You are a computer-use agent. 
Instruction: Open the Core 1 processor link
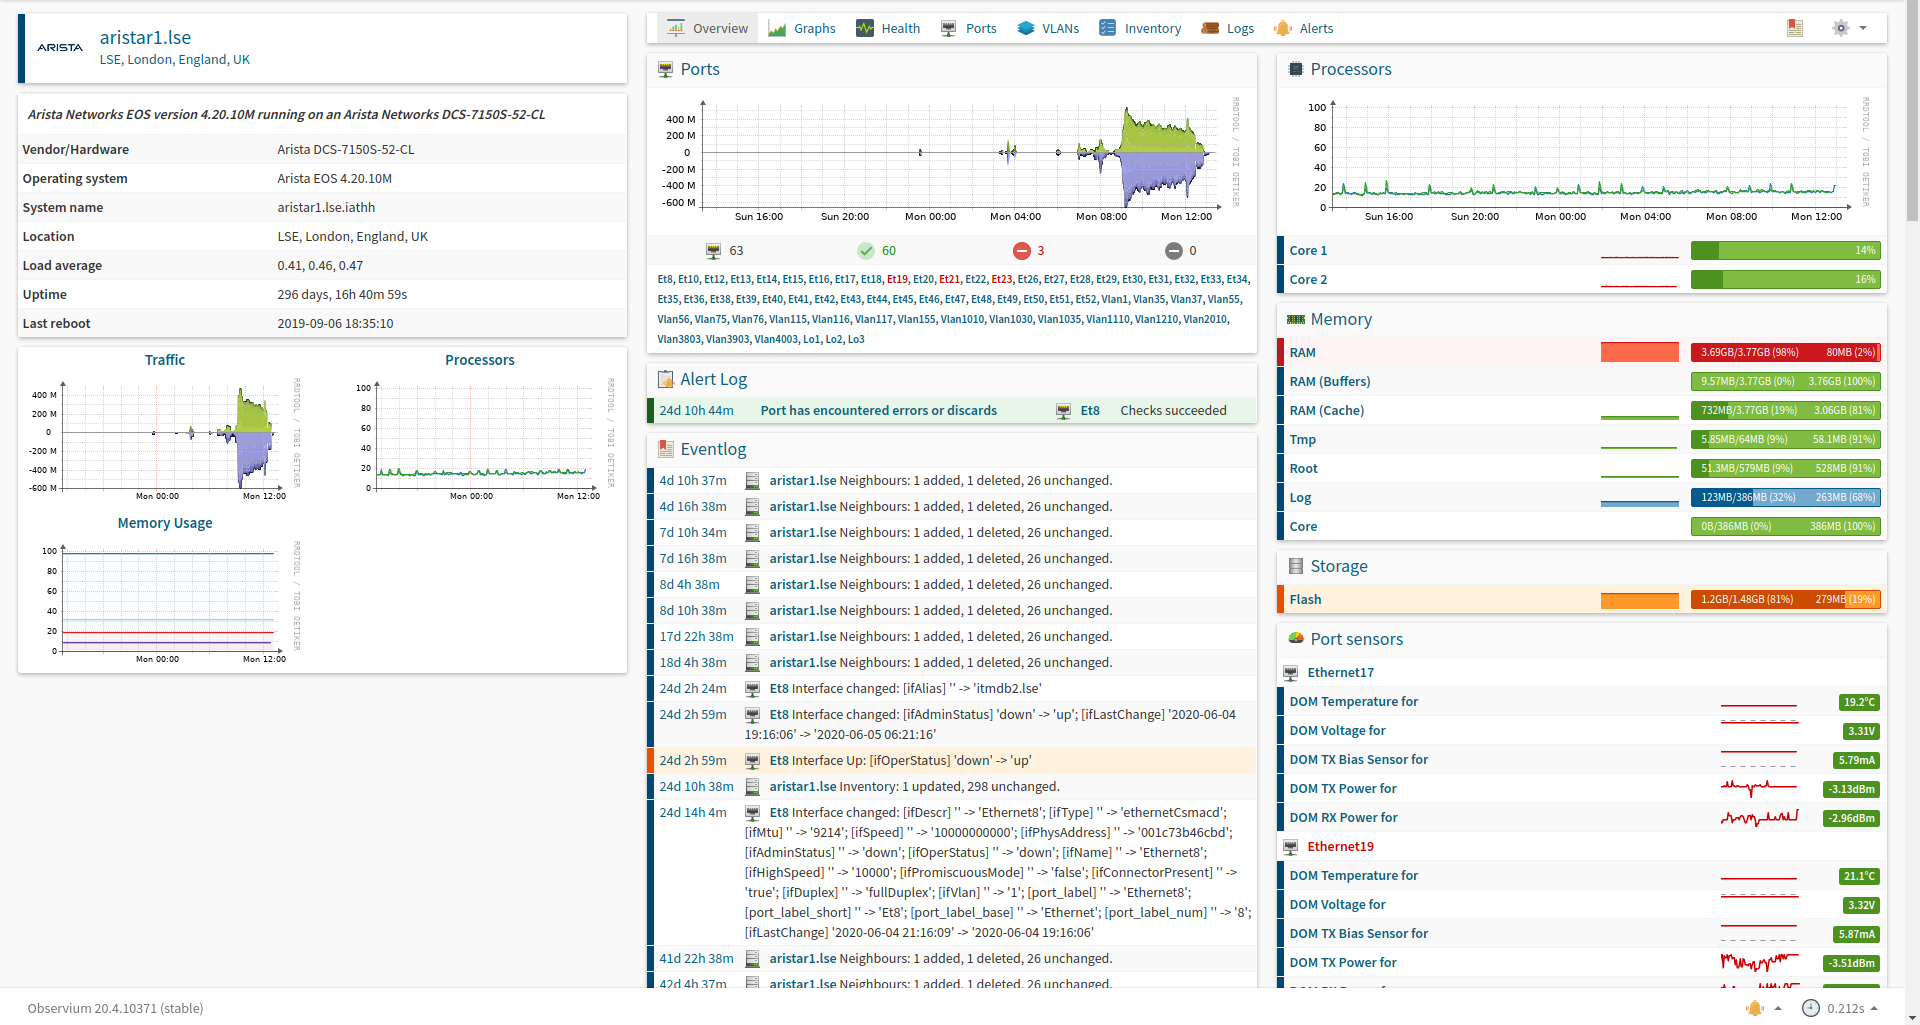pyautogui.click(x=1308, y=251)
